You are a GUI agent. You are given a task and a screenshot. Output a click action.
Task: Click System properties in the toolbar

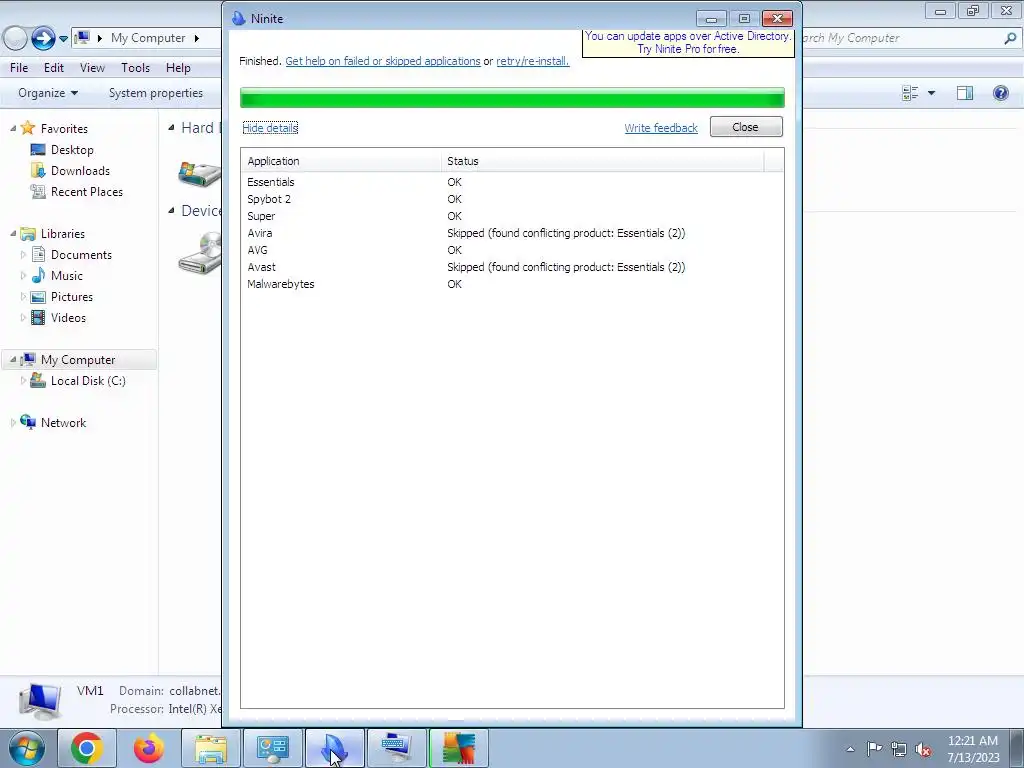155,93
